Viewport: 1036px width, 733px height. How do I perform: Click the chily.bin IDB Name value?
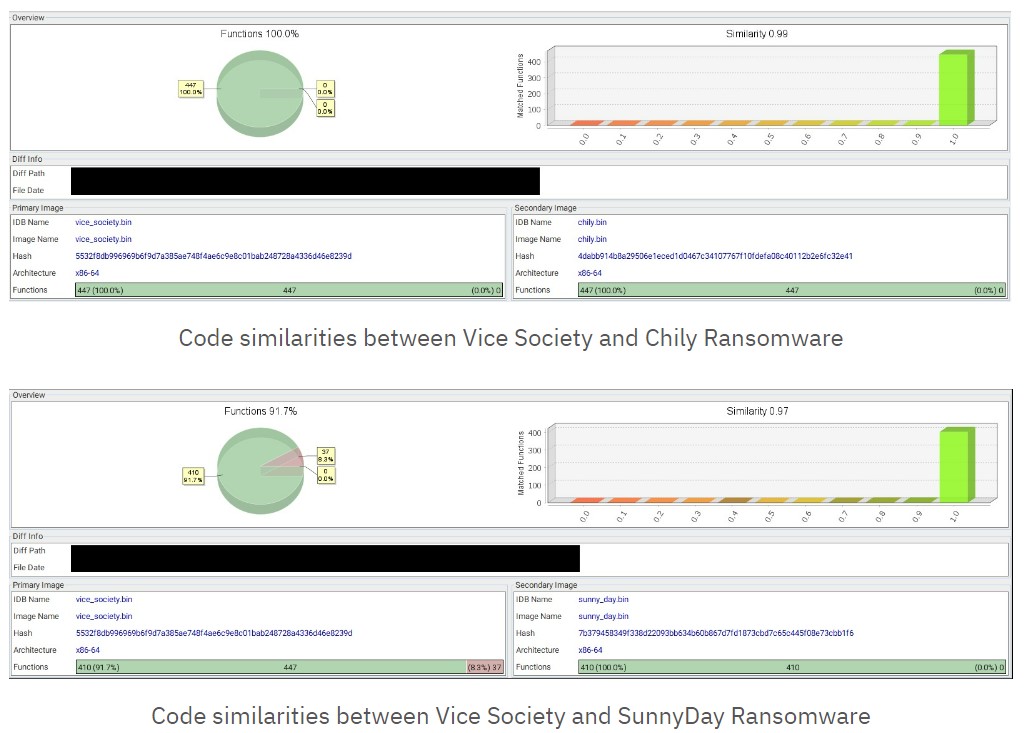click(x=592, y=223)
